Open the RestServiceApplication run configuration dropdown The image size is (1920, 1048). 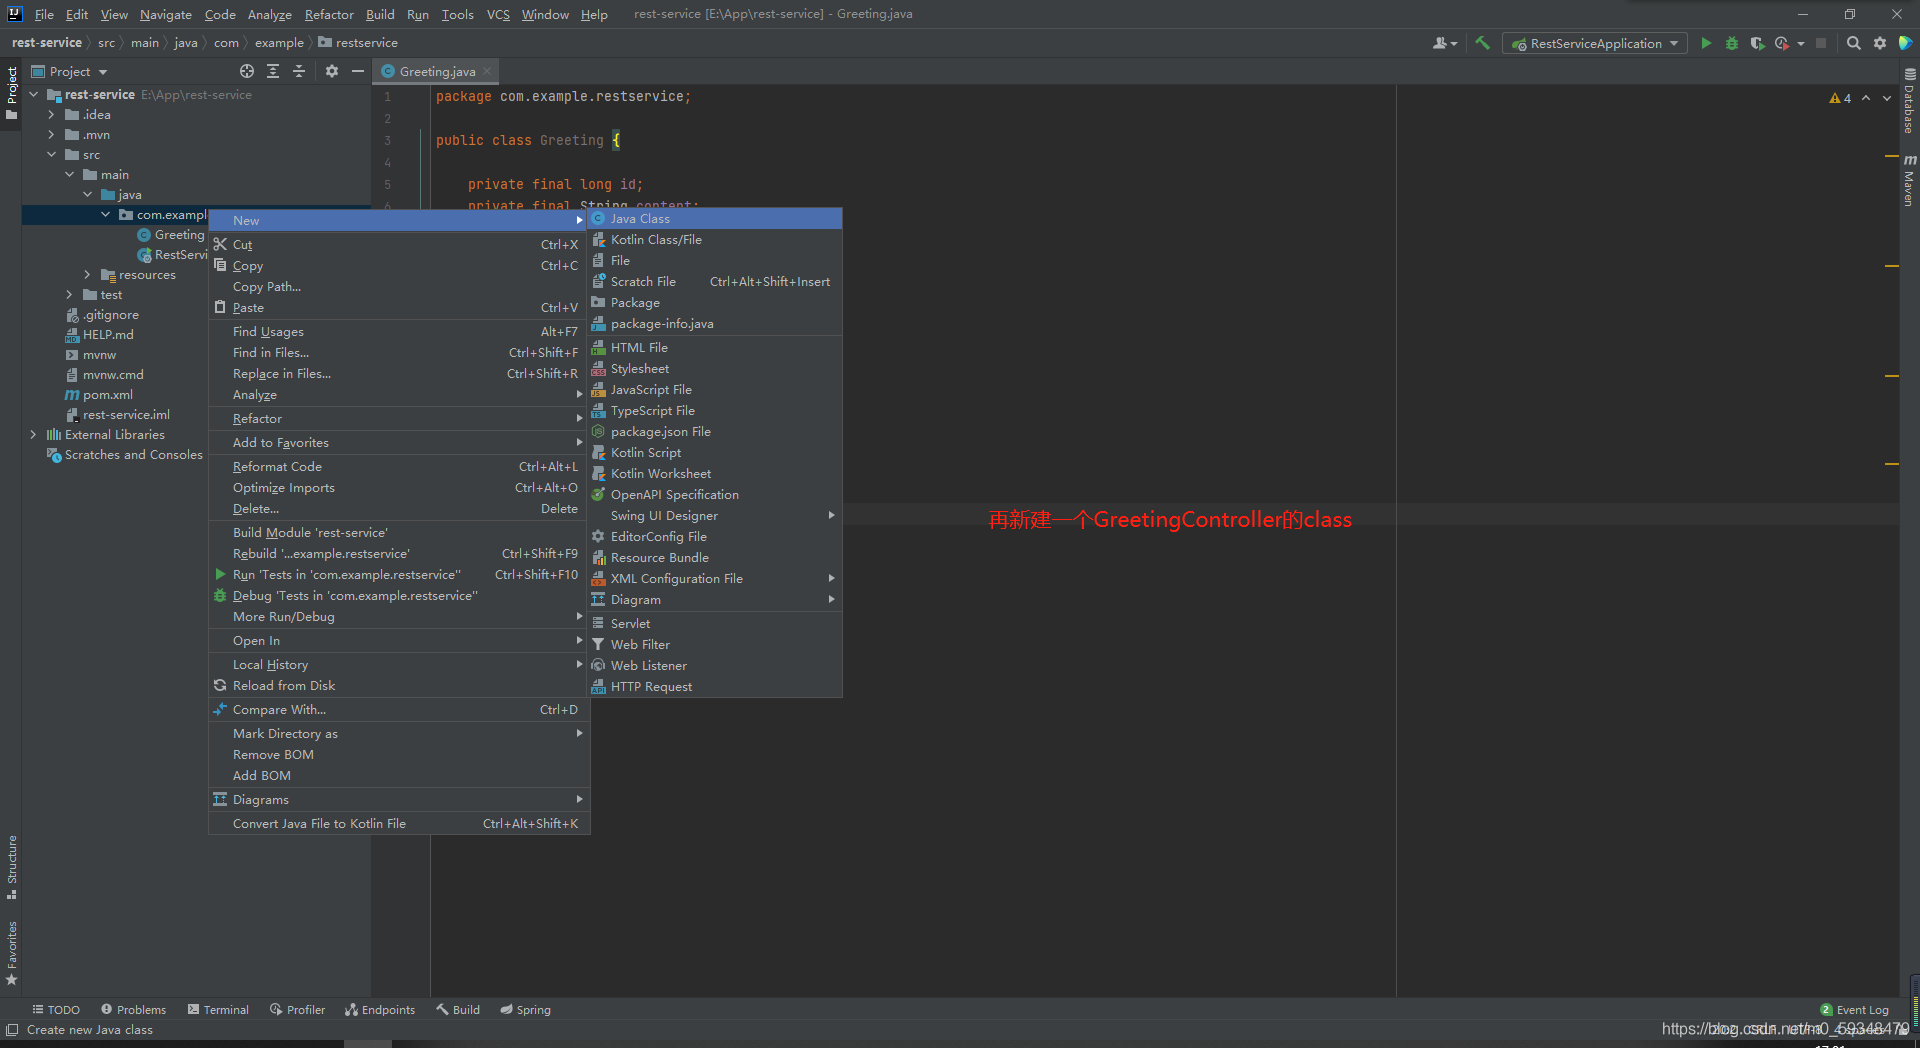point(1594,43)
